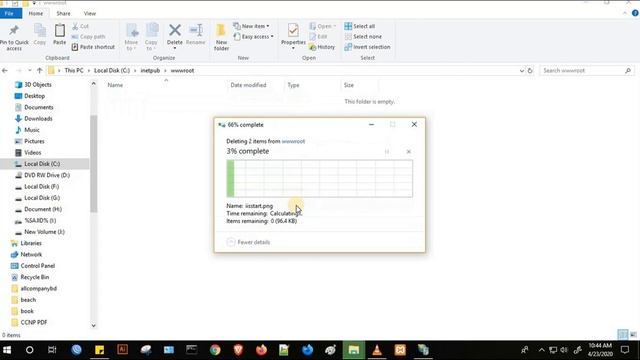The height and width of the screenshot is (360, 640).
Task: Switch to large icons view
Action: point(633,335)
